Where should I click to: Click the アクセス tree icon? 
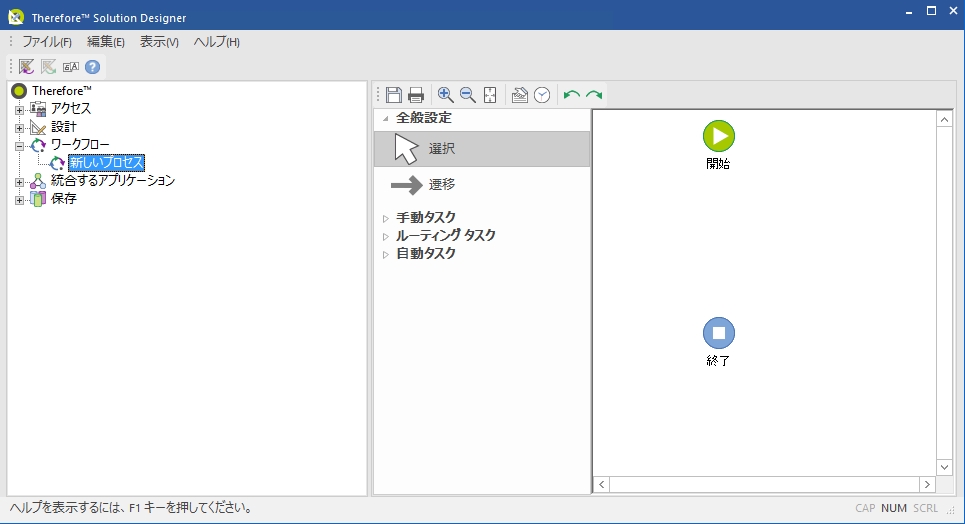point(38,109)
